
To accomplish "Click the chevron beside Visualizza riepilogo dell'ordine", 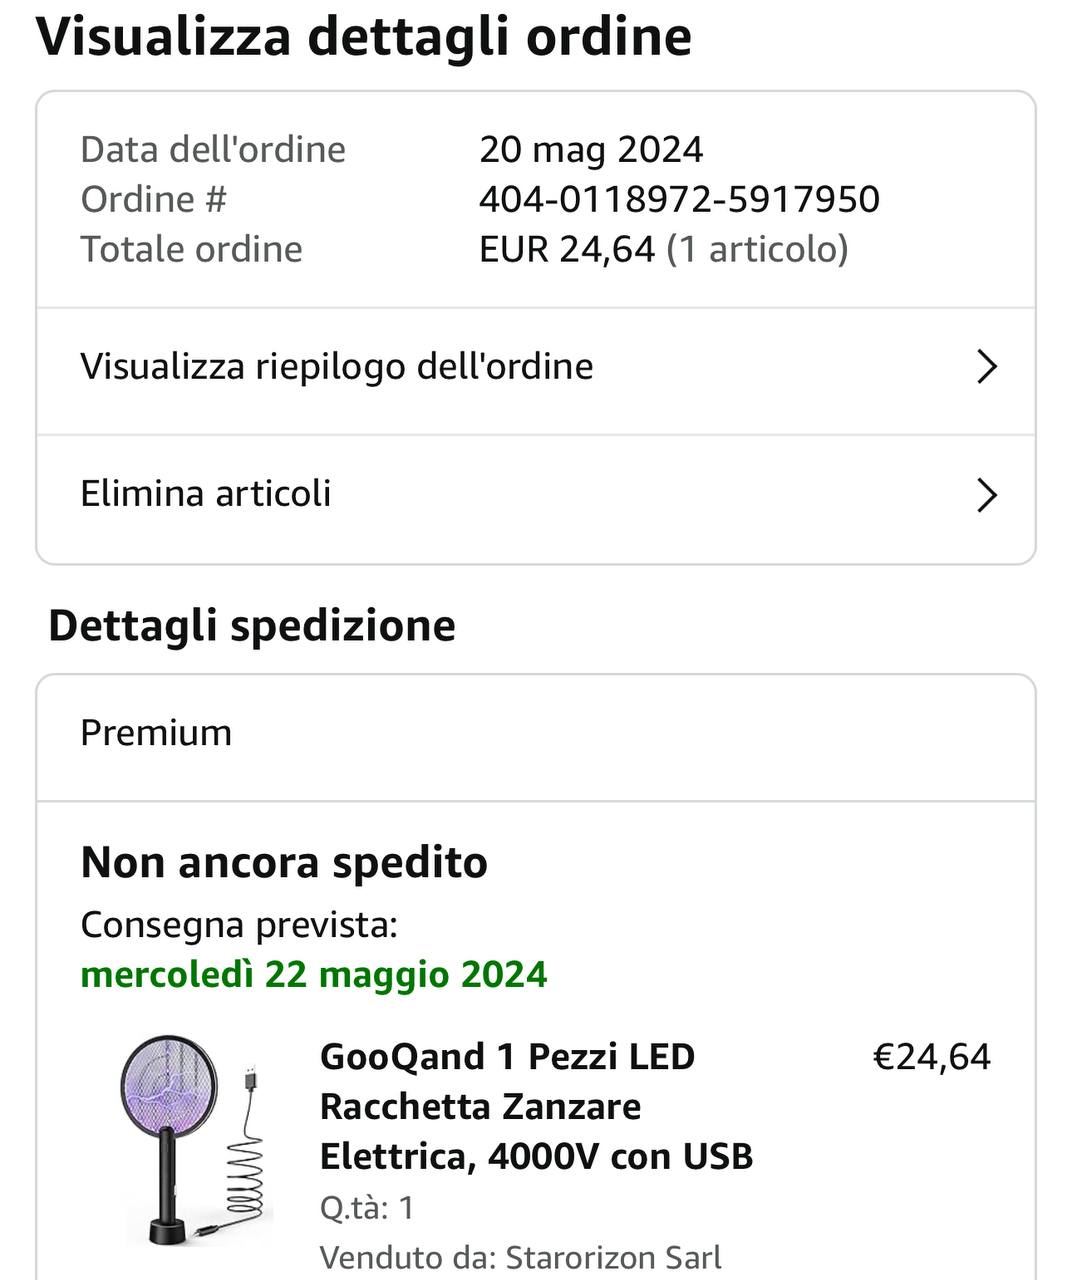I will pyautogui.click(x=986, y=367).
